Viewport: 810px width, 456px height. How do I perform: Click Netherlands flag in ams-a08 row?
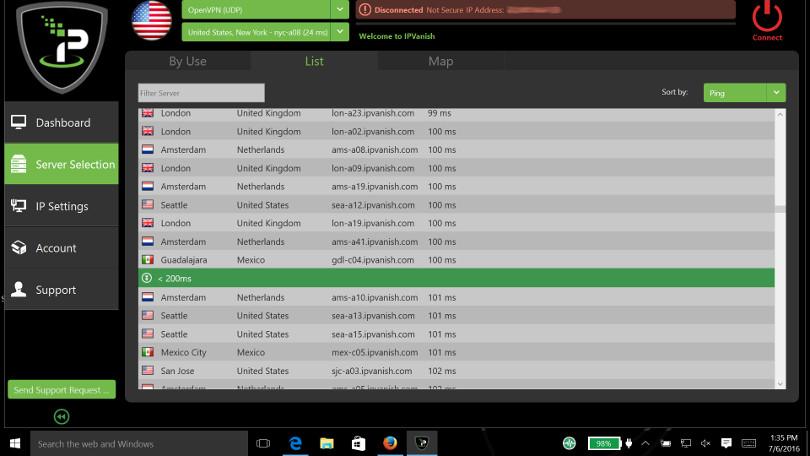click(148, 149)
